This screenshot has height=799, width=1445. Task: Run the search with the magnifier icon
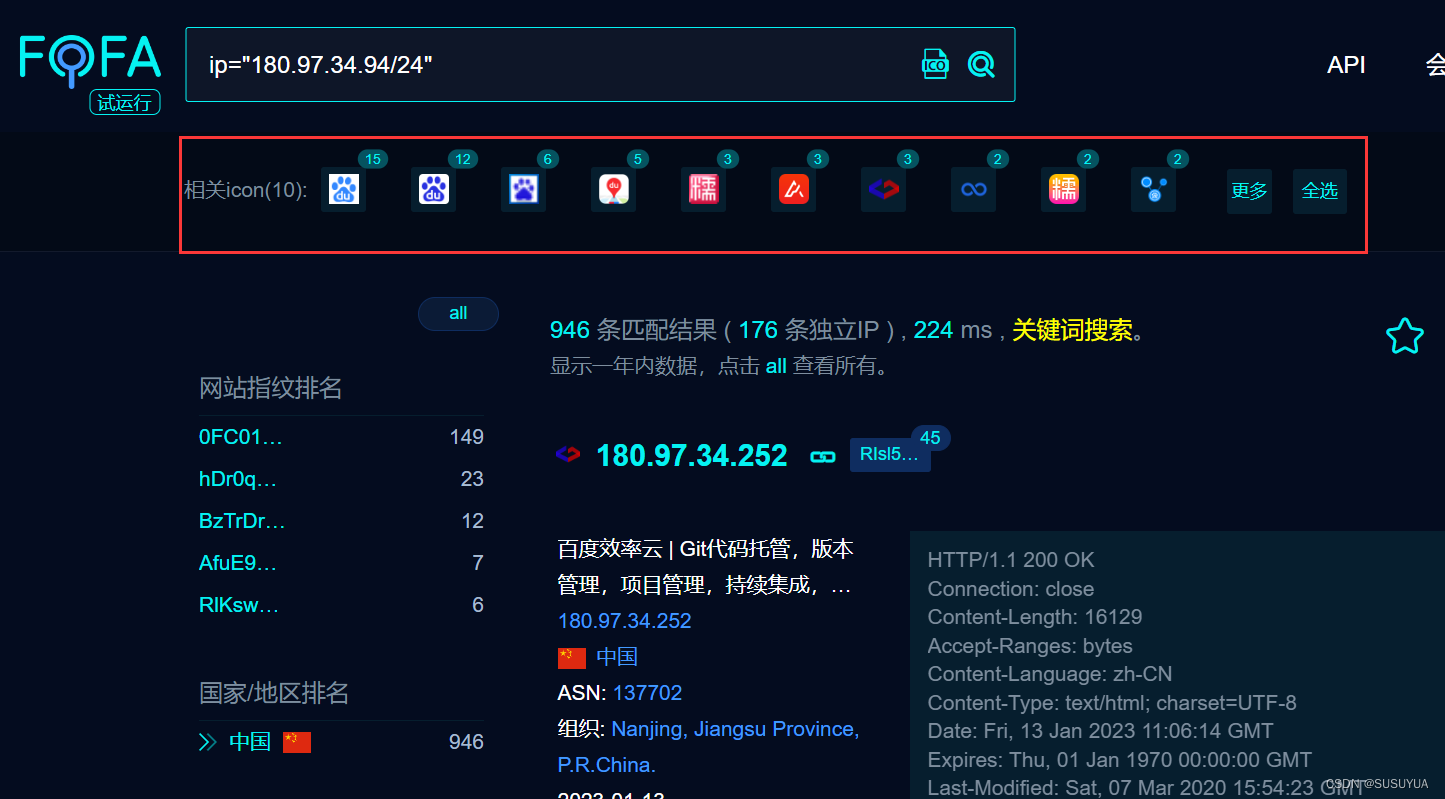982,64
